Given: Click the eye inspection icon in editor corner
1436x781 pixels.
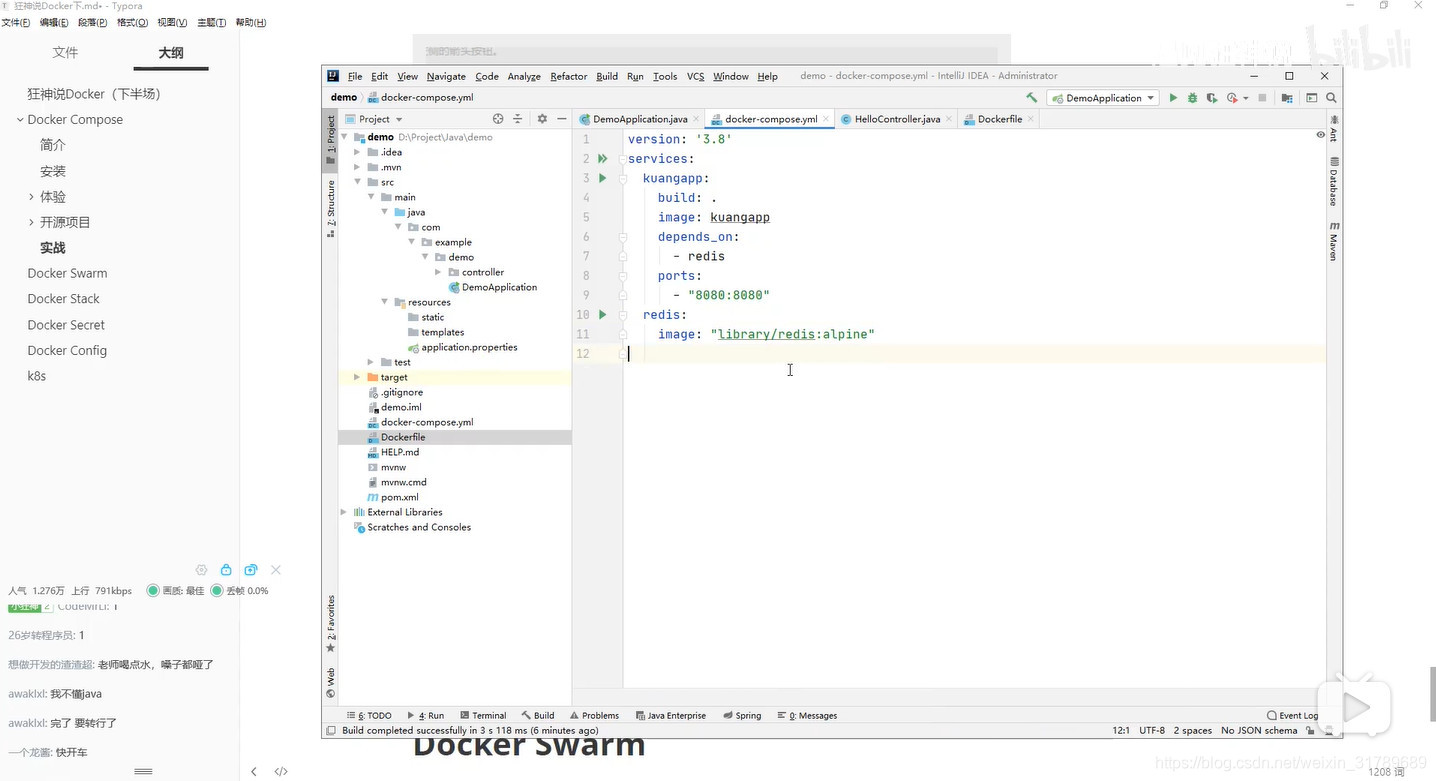Looking at the screenshot, I should click(x=1320, y=135).
